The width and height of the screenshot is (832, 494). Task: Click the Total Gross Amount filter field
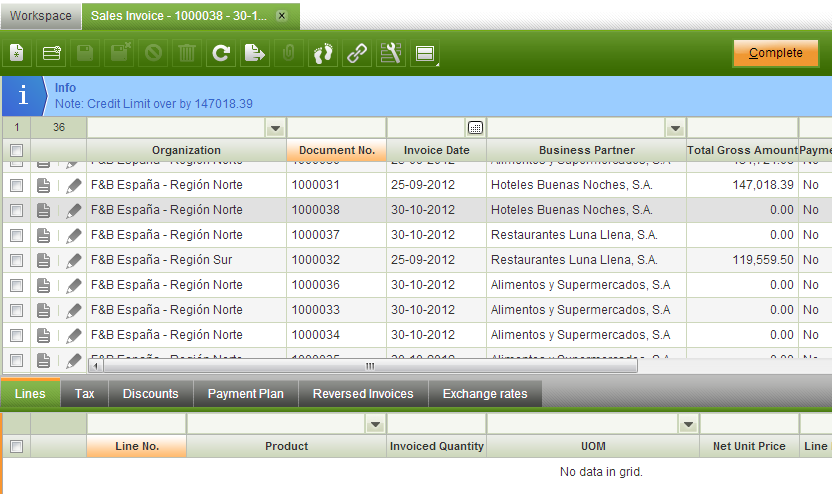(x=742, y=128)
